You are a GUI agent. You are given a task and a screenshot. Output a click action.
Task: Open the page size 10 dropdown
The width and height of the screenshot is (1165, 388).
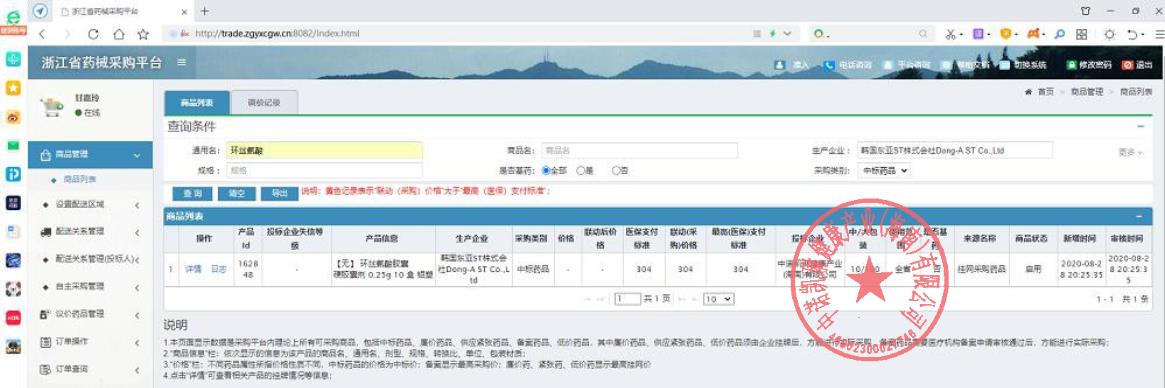718,299
